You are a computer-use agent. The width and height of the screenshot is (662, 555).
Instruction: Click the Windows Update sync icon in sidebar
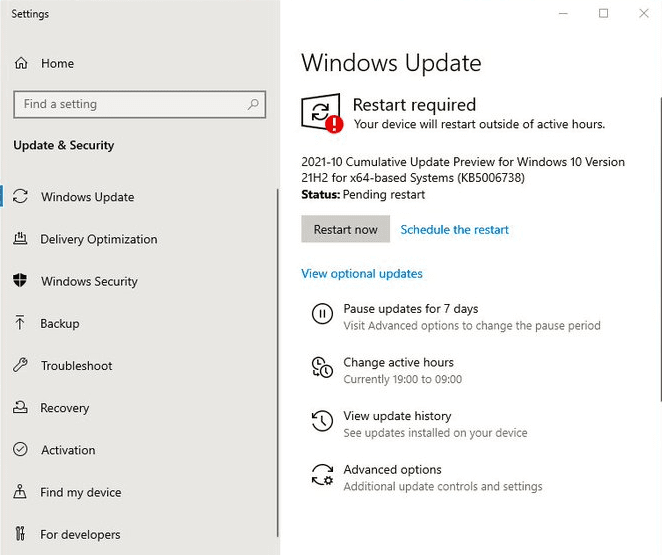click(x=20, y=196)
